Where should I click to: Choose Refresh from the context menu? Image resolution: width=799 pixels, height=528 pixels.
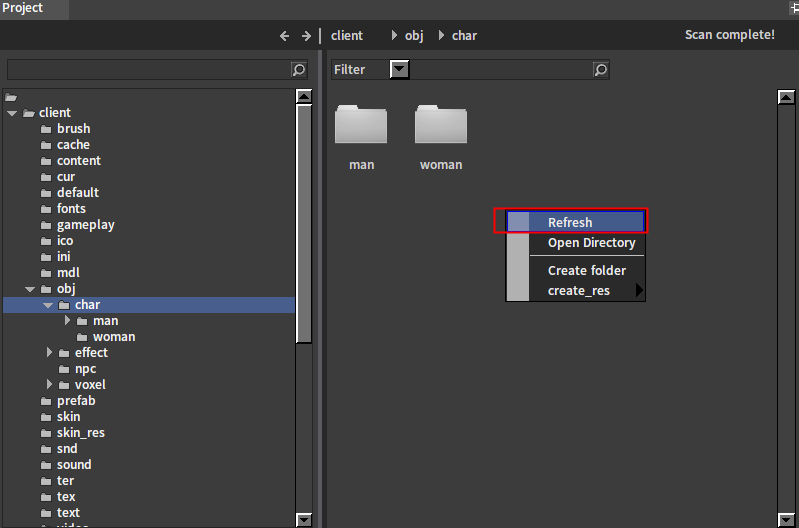tap(570, 222)
